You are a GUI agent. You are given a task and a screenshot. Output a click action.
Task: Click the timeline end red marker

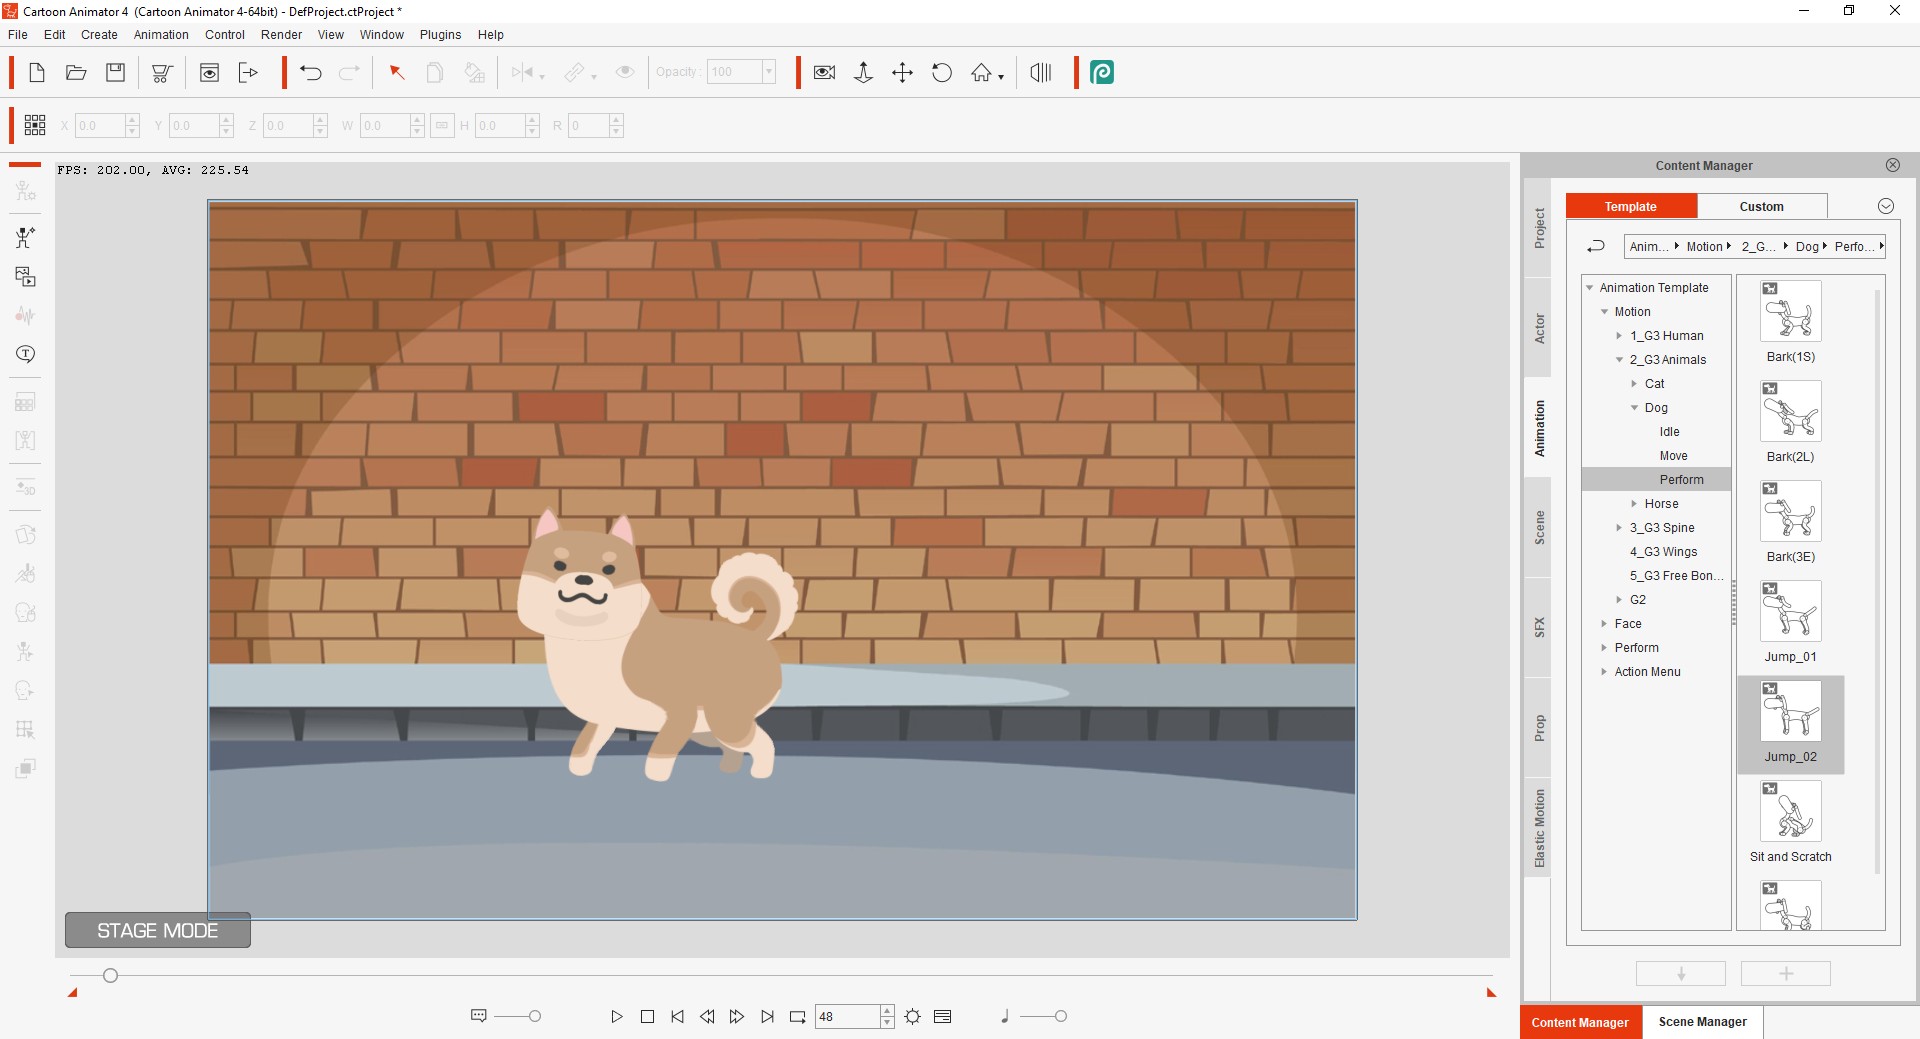click(1491, 992)
